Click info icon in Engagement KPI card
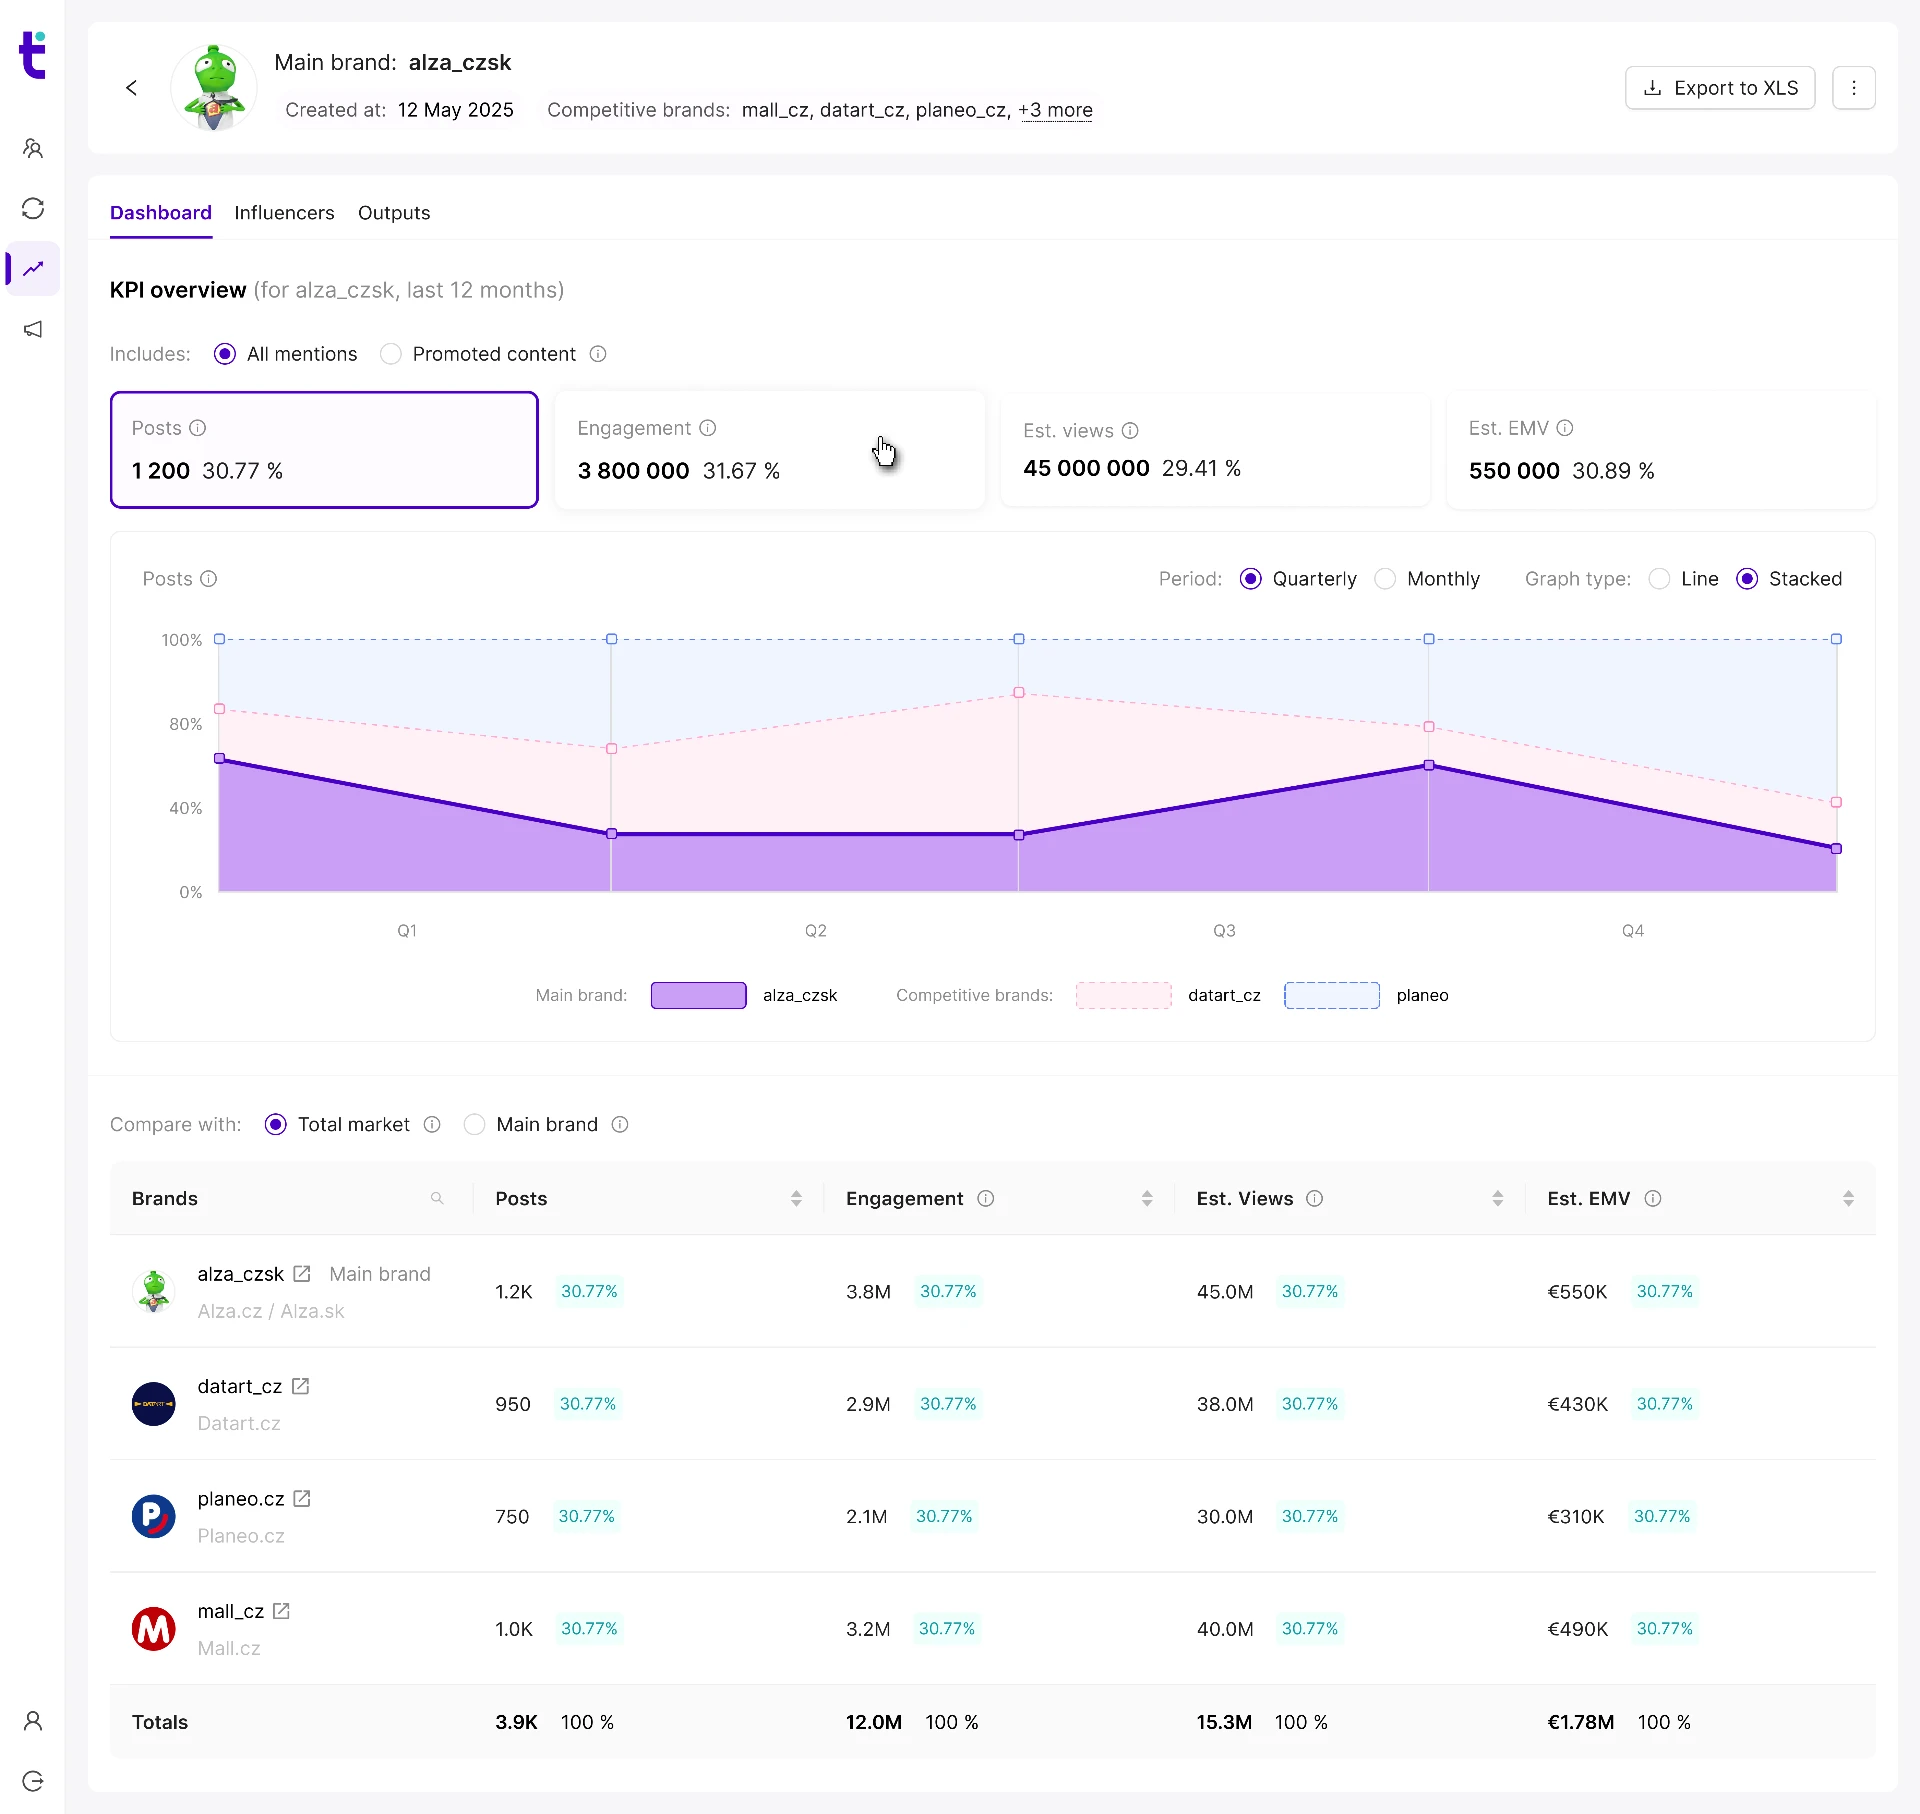 (x=708, y=428)
